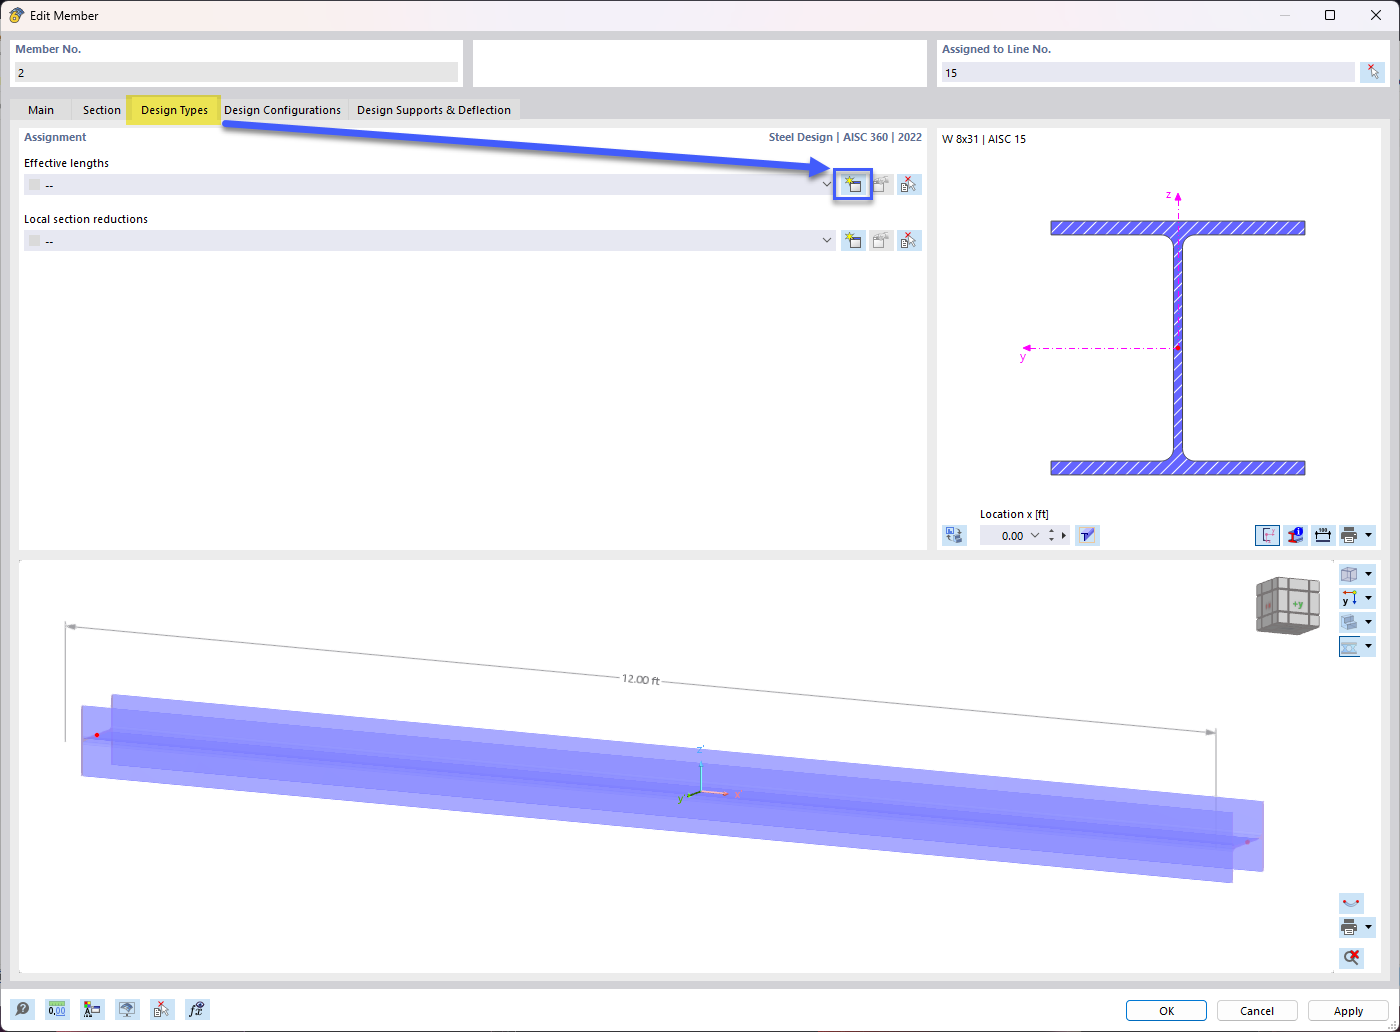Click the color and font settings icon
This screenshot has height=1032, width=1400.
[x=92, y=1009]
